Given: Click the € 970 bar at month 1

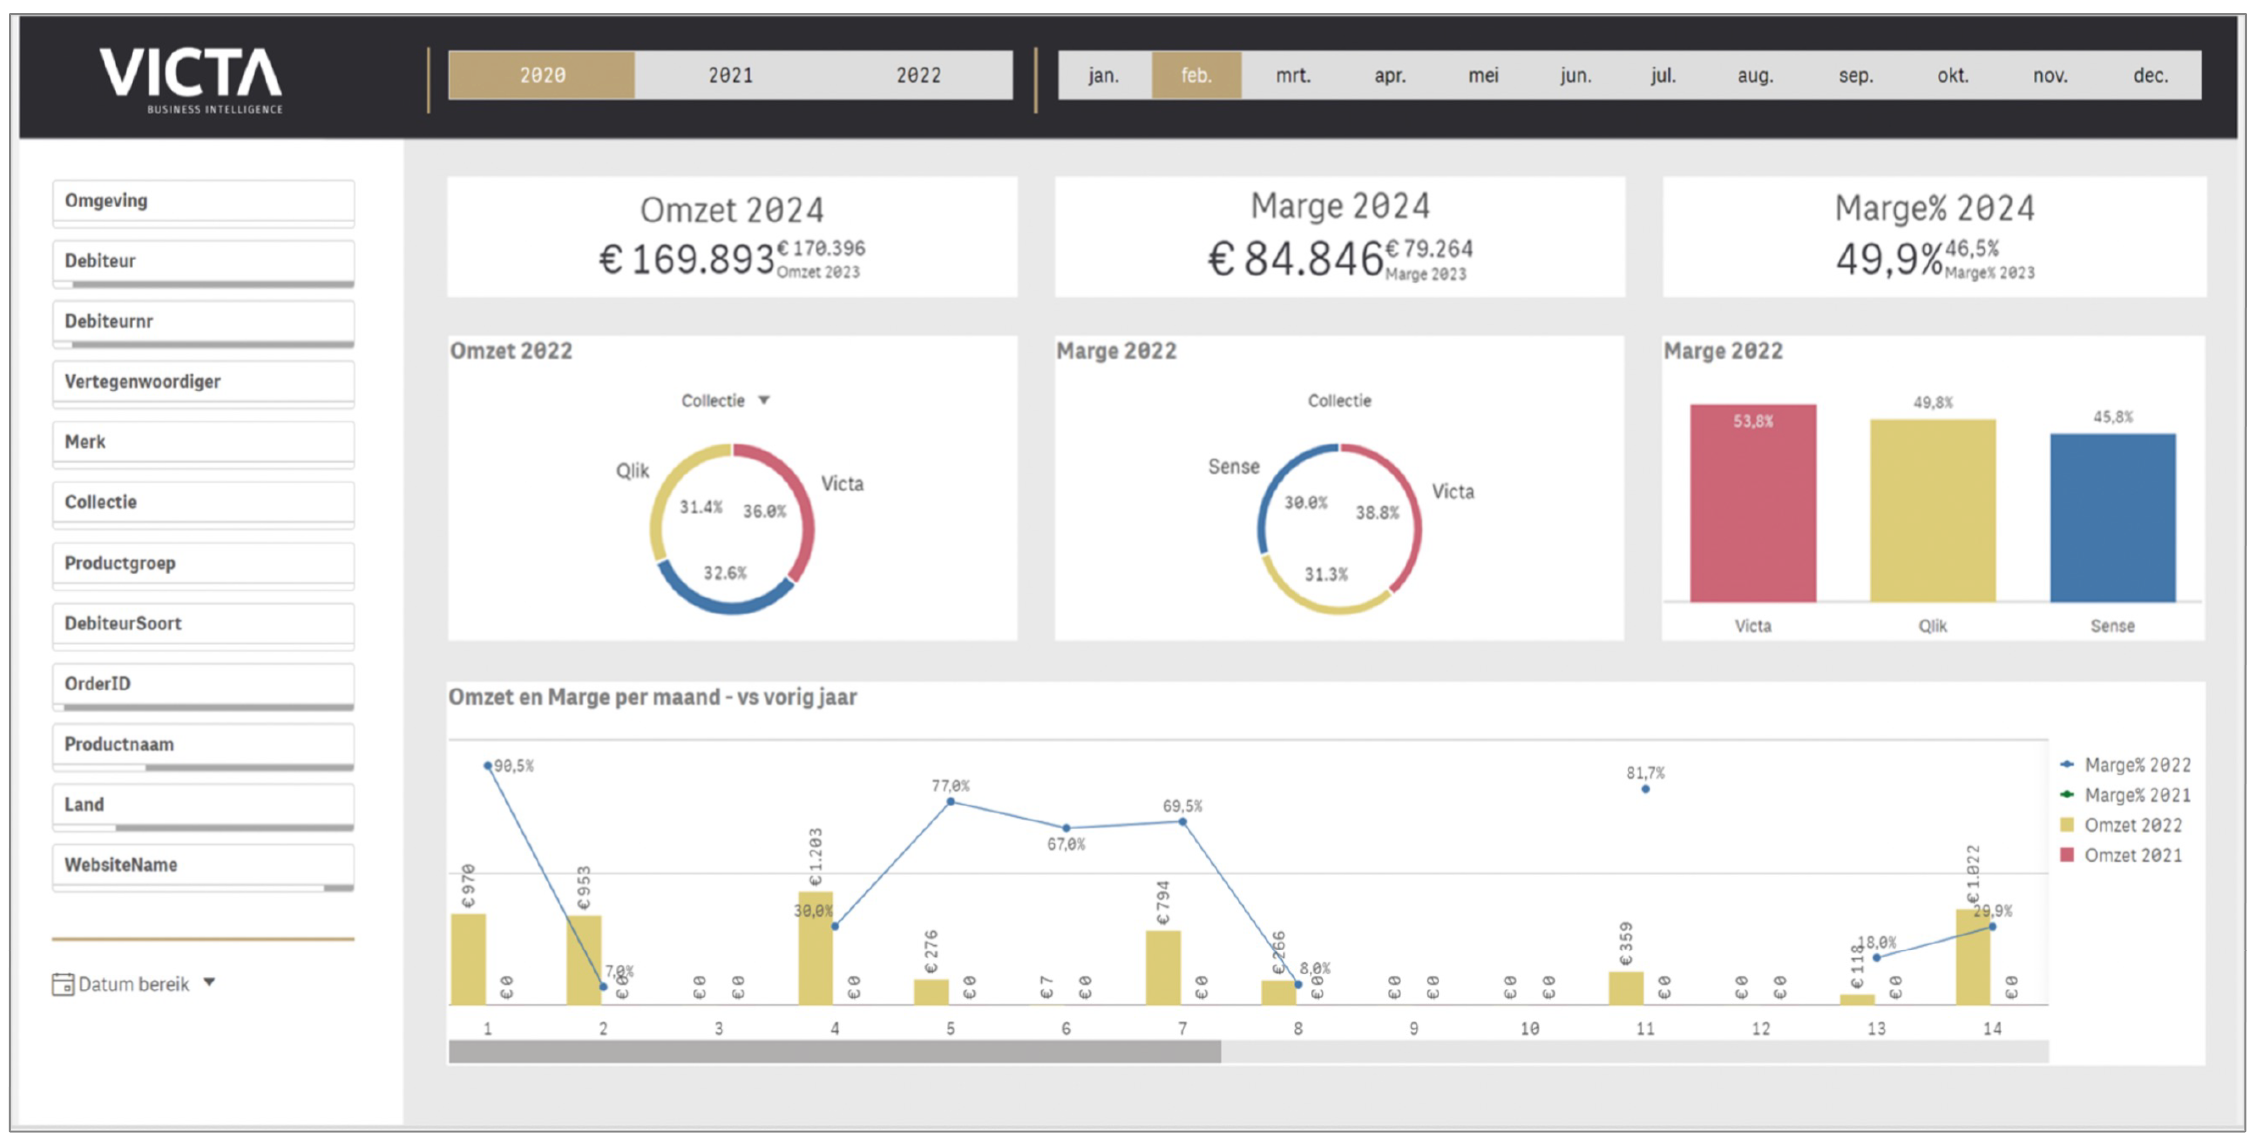Looking at the screenshot, I should tap(469, 959).
